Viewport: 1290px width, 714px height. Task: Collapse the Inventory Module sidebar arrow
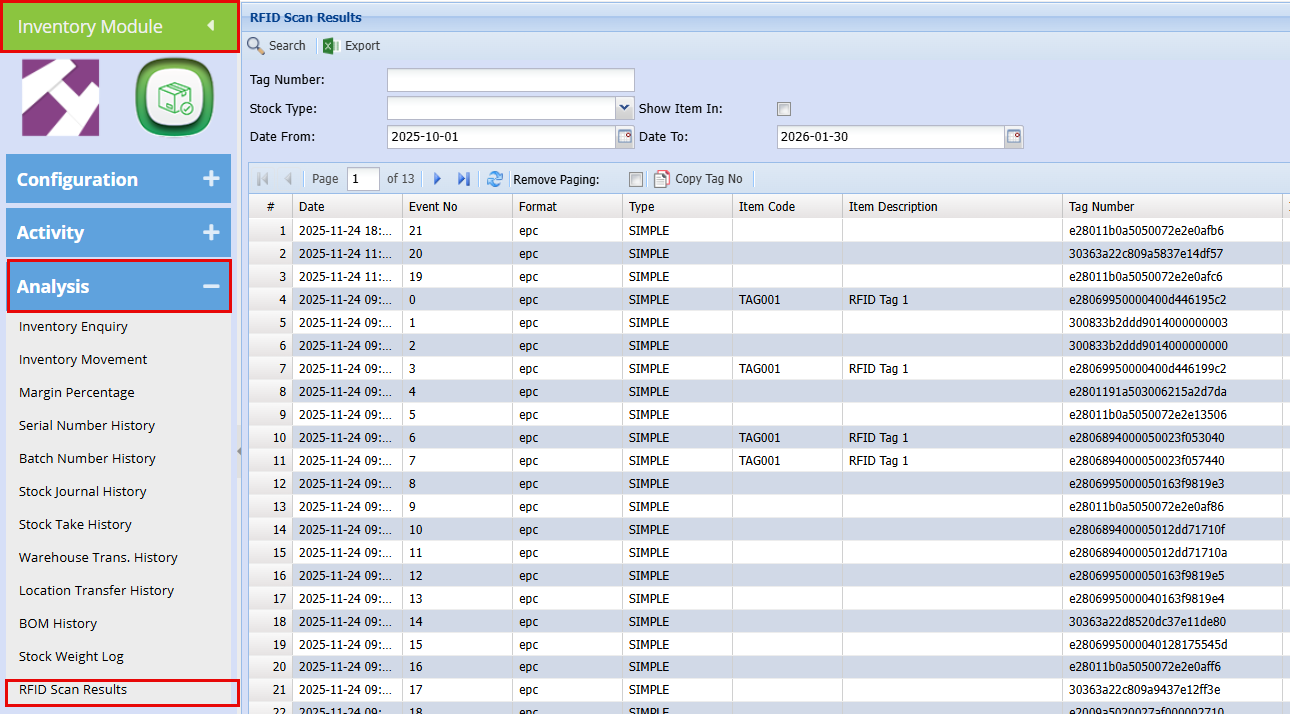[211, 26]
